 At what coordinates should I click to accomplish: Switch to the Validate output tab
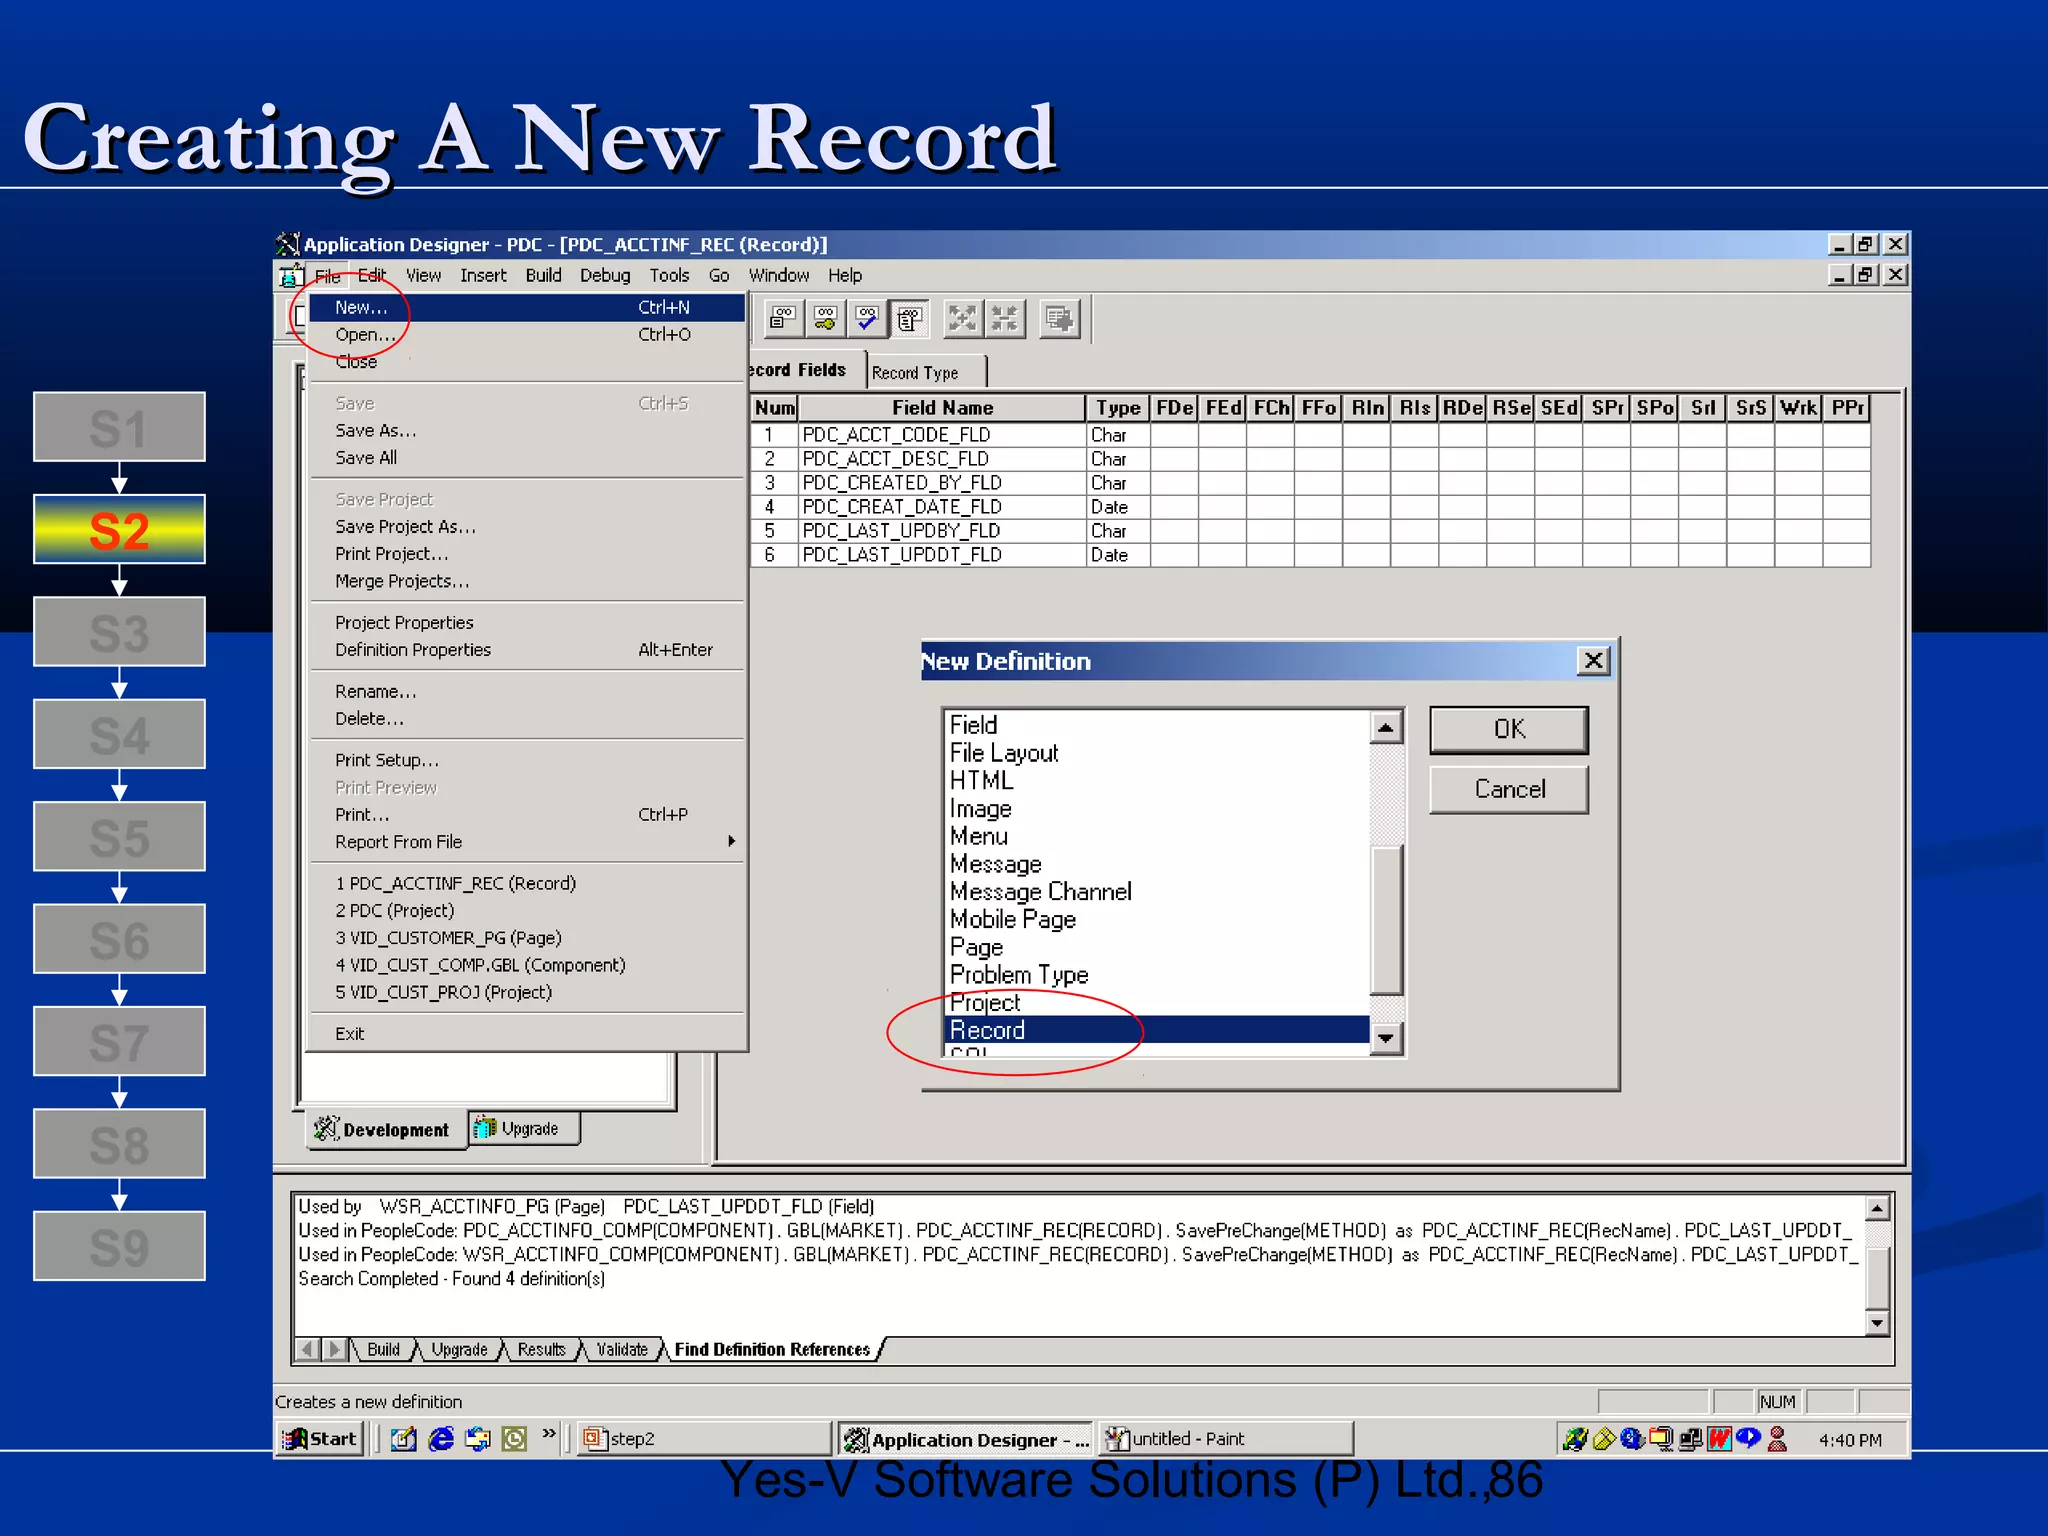point(622,1350)
